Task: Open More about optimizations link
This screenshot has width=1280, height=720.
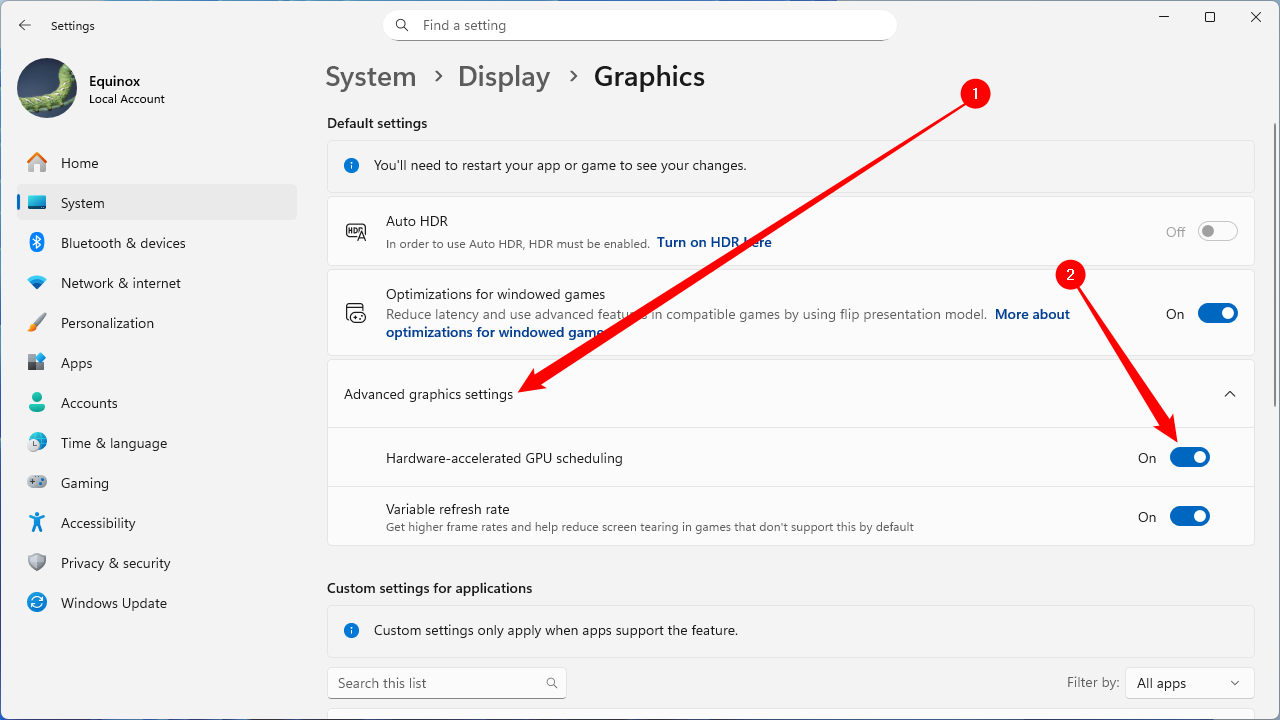Action: point(1032,314)
